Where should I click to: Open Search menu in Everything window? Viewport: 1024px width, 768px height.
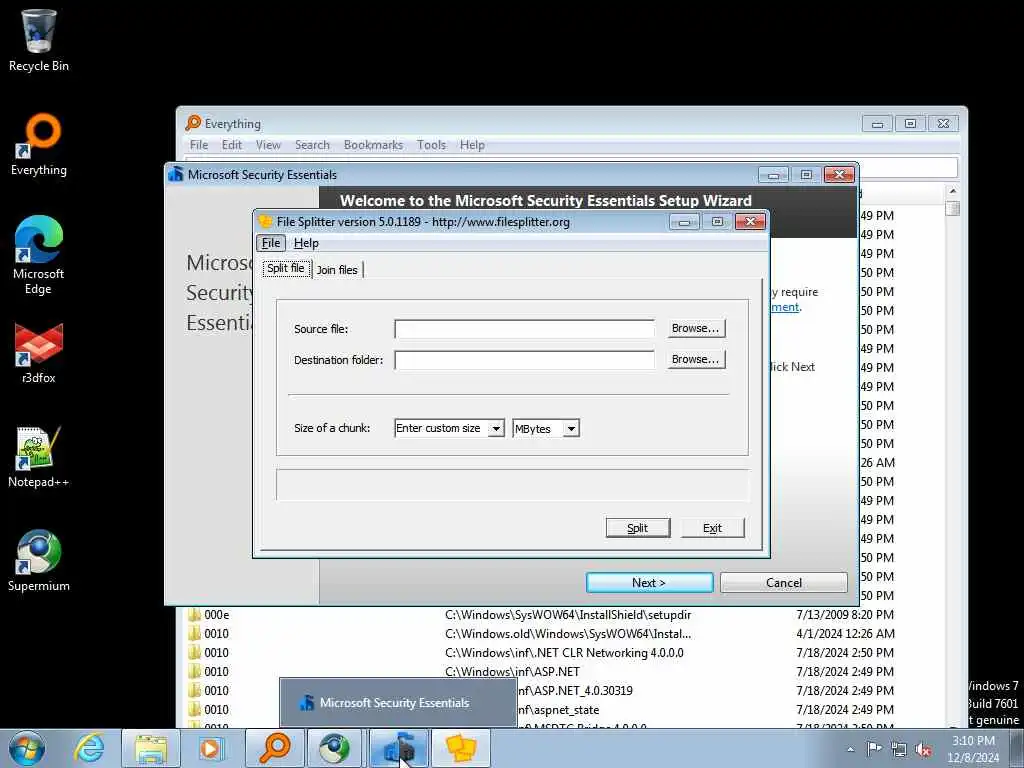point(312,145)
